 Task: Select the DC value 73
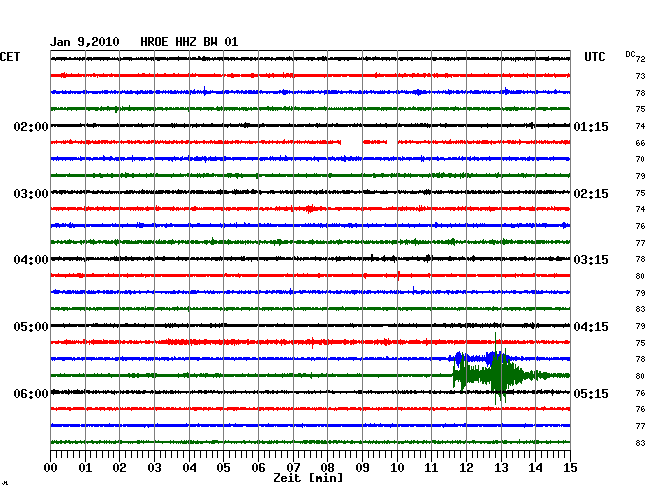640,76
